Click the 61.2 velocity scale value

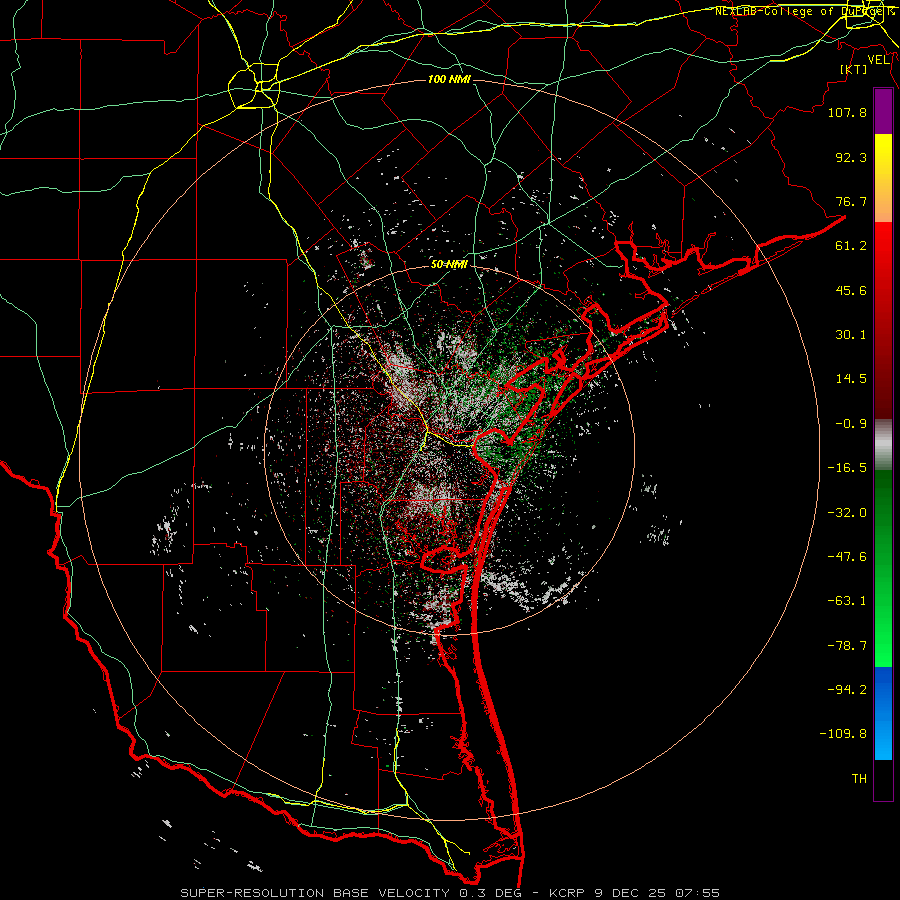coord(851,246)
